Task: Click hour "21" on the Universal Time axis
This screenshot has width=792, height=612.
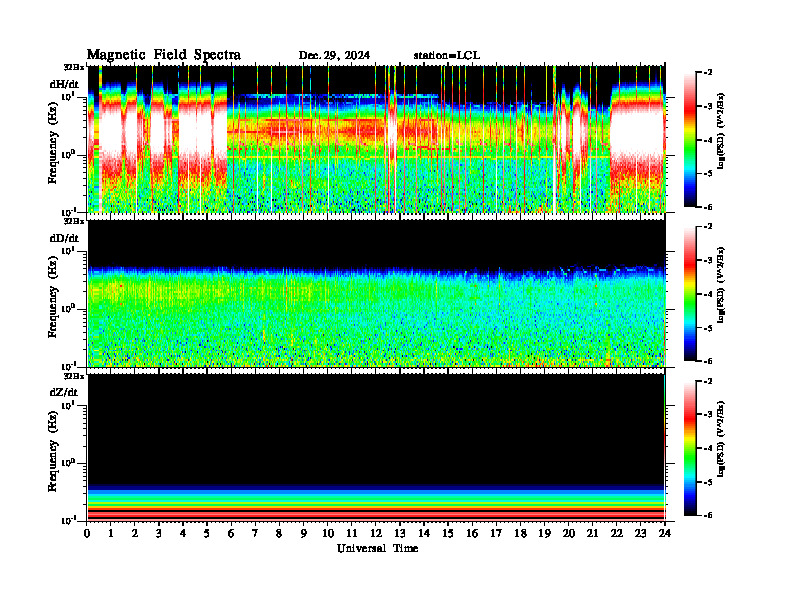Action: 592,533
